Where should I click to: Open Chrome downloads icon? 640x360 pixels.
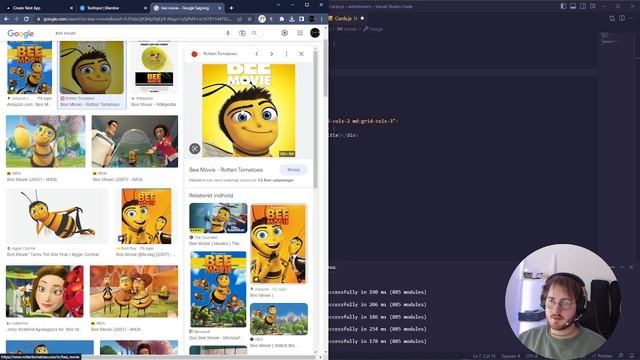click(291, 19)
